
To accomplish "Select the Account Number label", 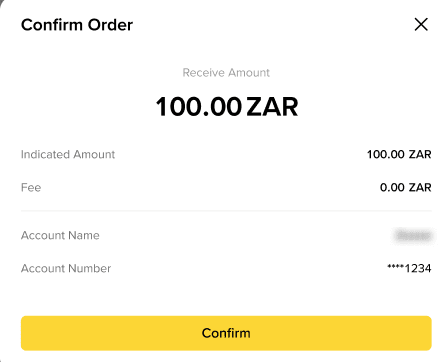I will pos(66,268).
